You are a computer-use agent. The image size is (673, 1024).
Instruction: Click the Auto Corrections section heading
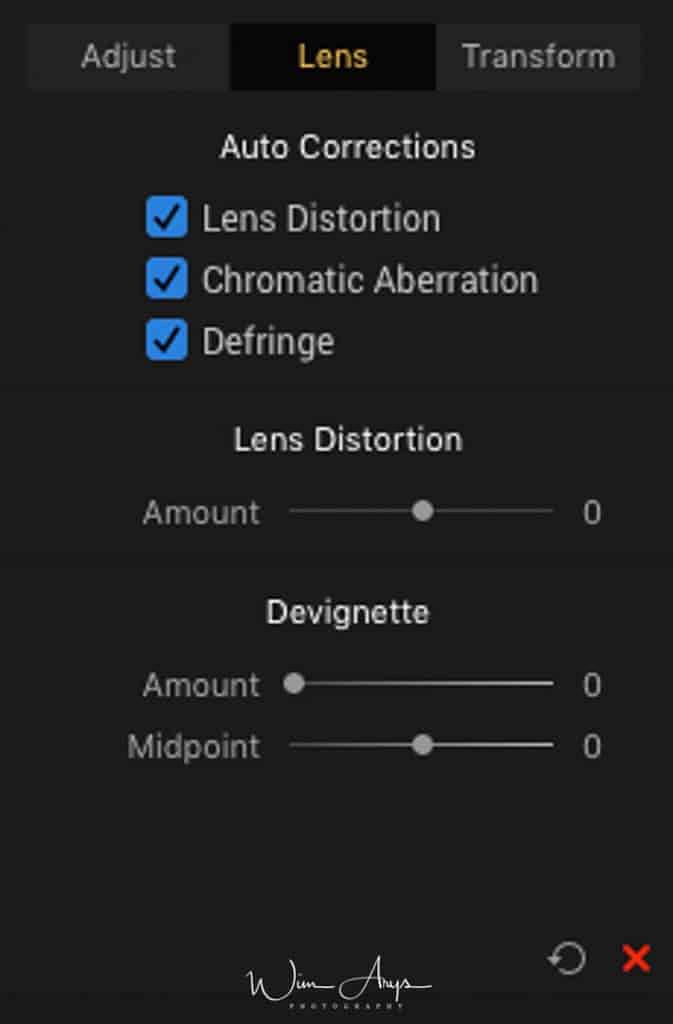point(348,147)
